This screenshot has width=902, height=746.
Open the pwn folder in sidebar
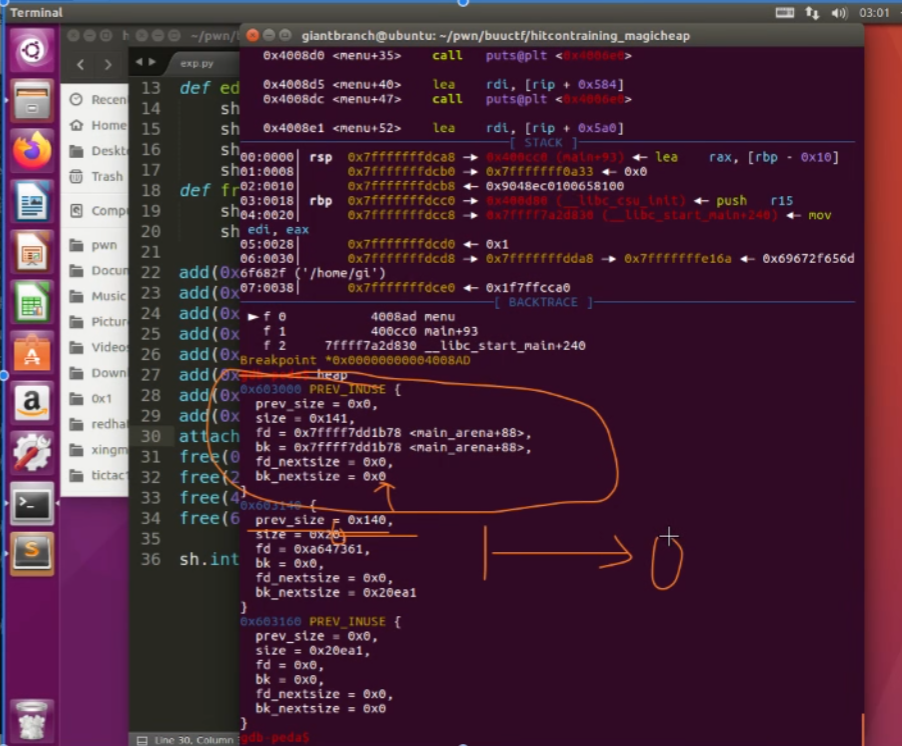tap(103, 245)
